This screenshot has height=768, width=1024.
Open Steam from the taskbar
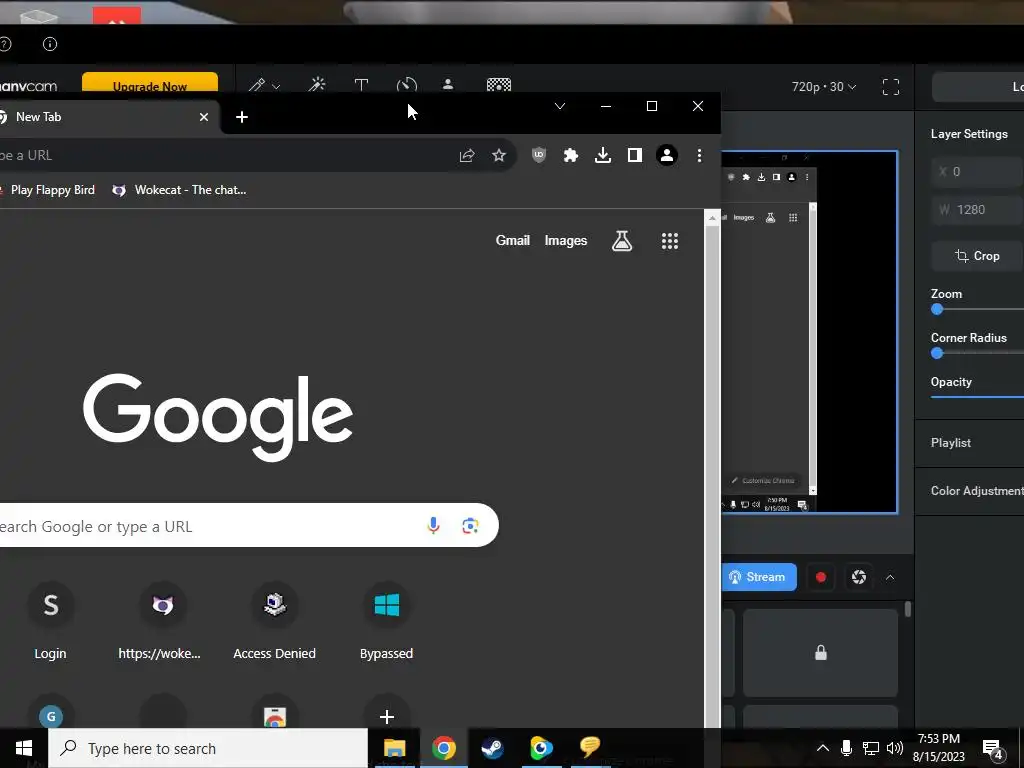tap(492, 748)
